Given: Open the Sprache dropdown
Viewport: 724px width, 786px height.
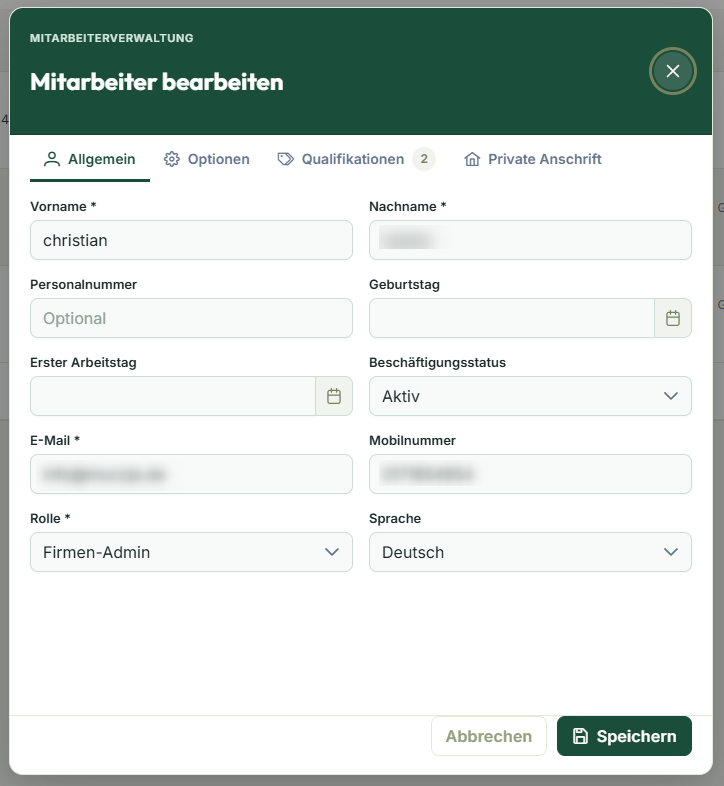Looking at the screenshot, I should click(x=530, y=552).
